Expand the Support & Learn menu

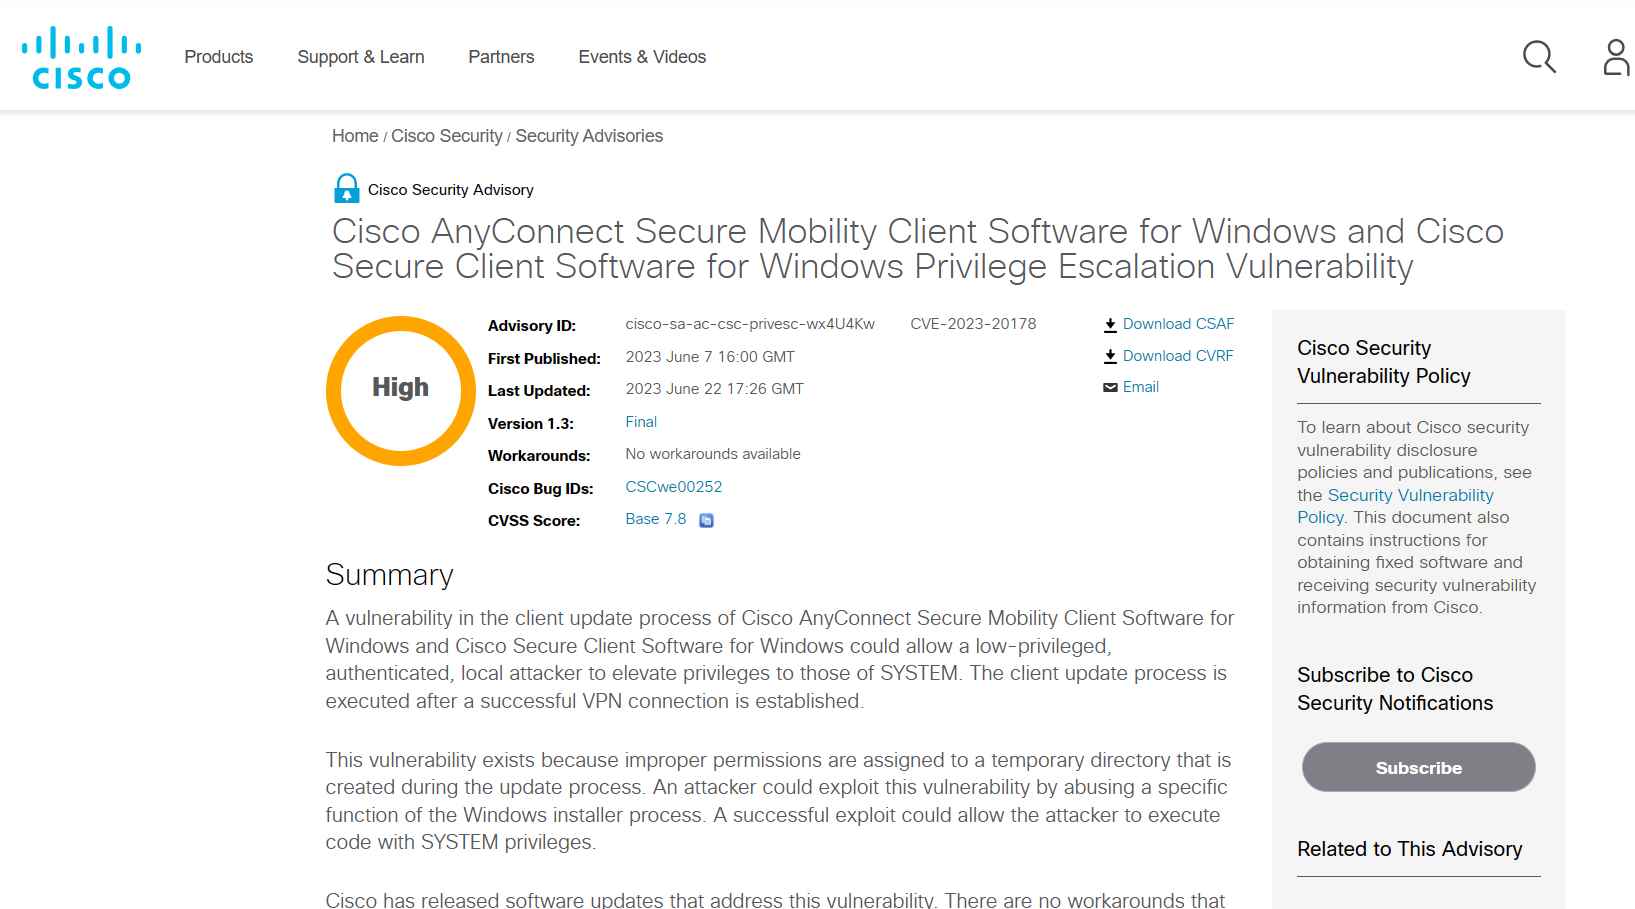360,57
